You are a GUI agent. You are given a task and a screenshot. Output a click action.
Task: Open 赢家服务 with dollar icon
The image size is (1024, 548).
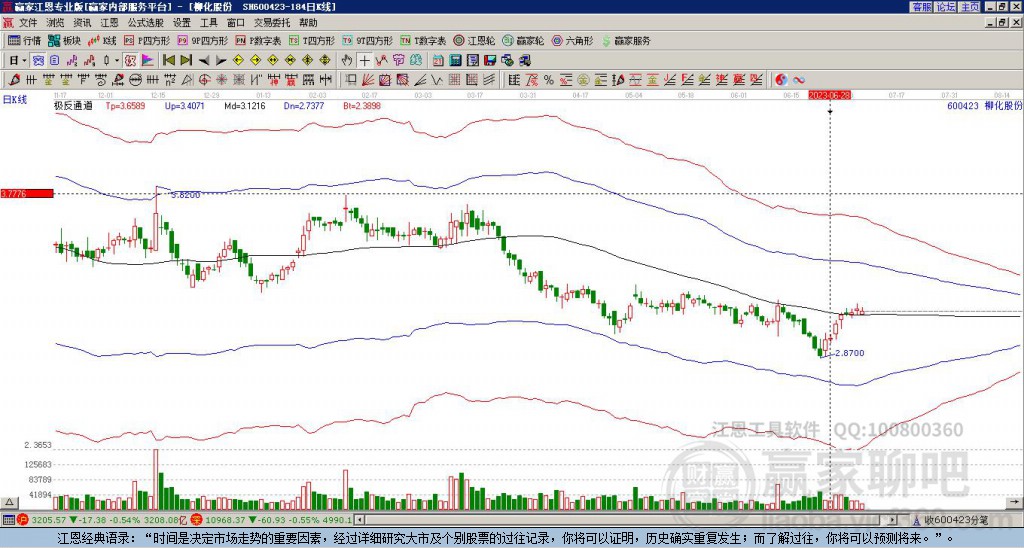626,40
